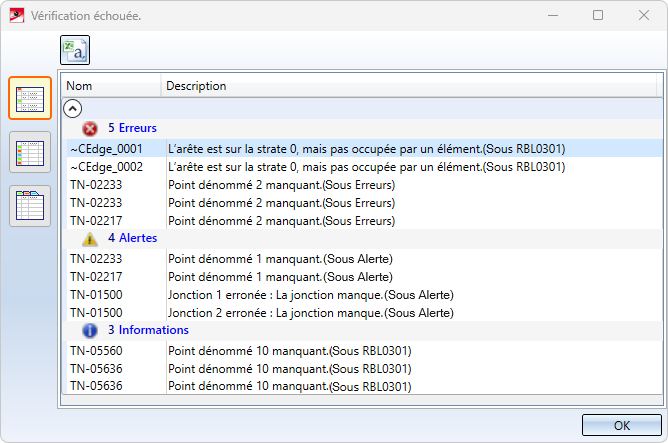Screen dimensions: 668x443
Task: Collapse all groups with the round chevron
Action: [x=73, y=108]
